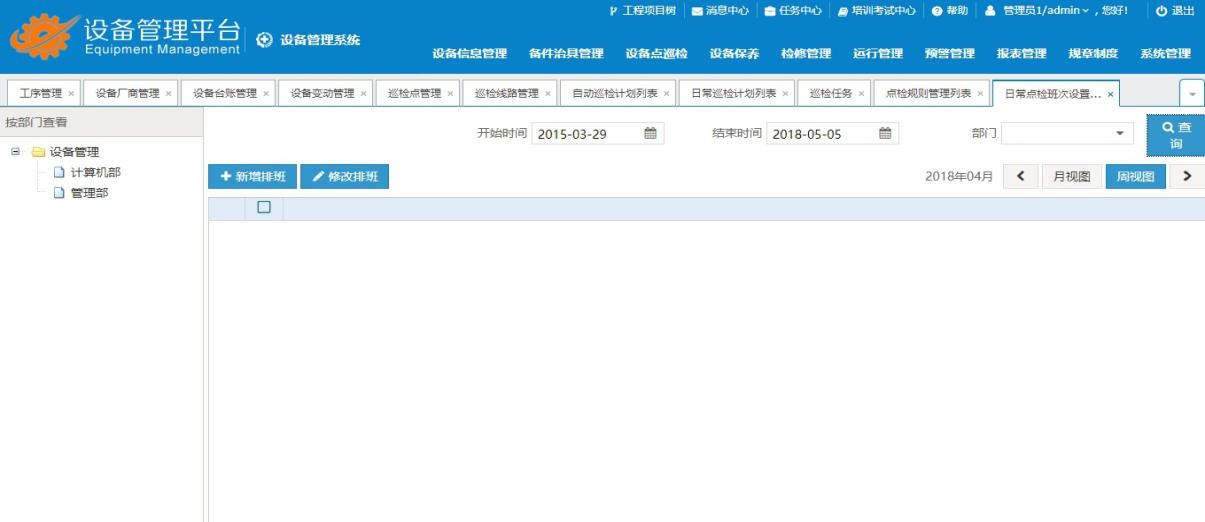
Task: Switch to 周视图 week view
Action: pos(1135,177)
